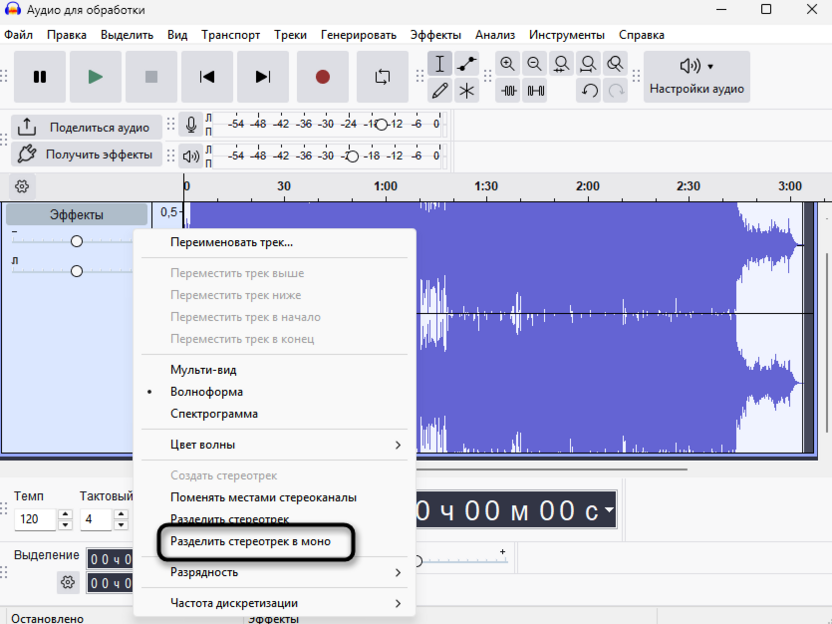Decrease tempo with down stepper arrow
The width and height of the screenshot is (832, 624).
(x=65, y=524)
